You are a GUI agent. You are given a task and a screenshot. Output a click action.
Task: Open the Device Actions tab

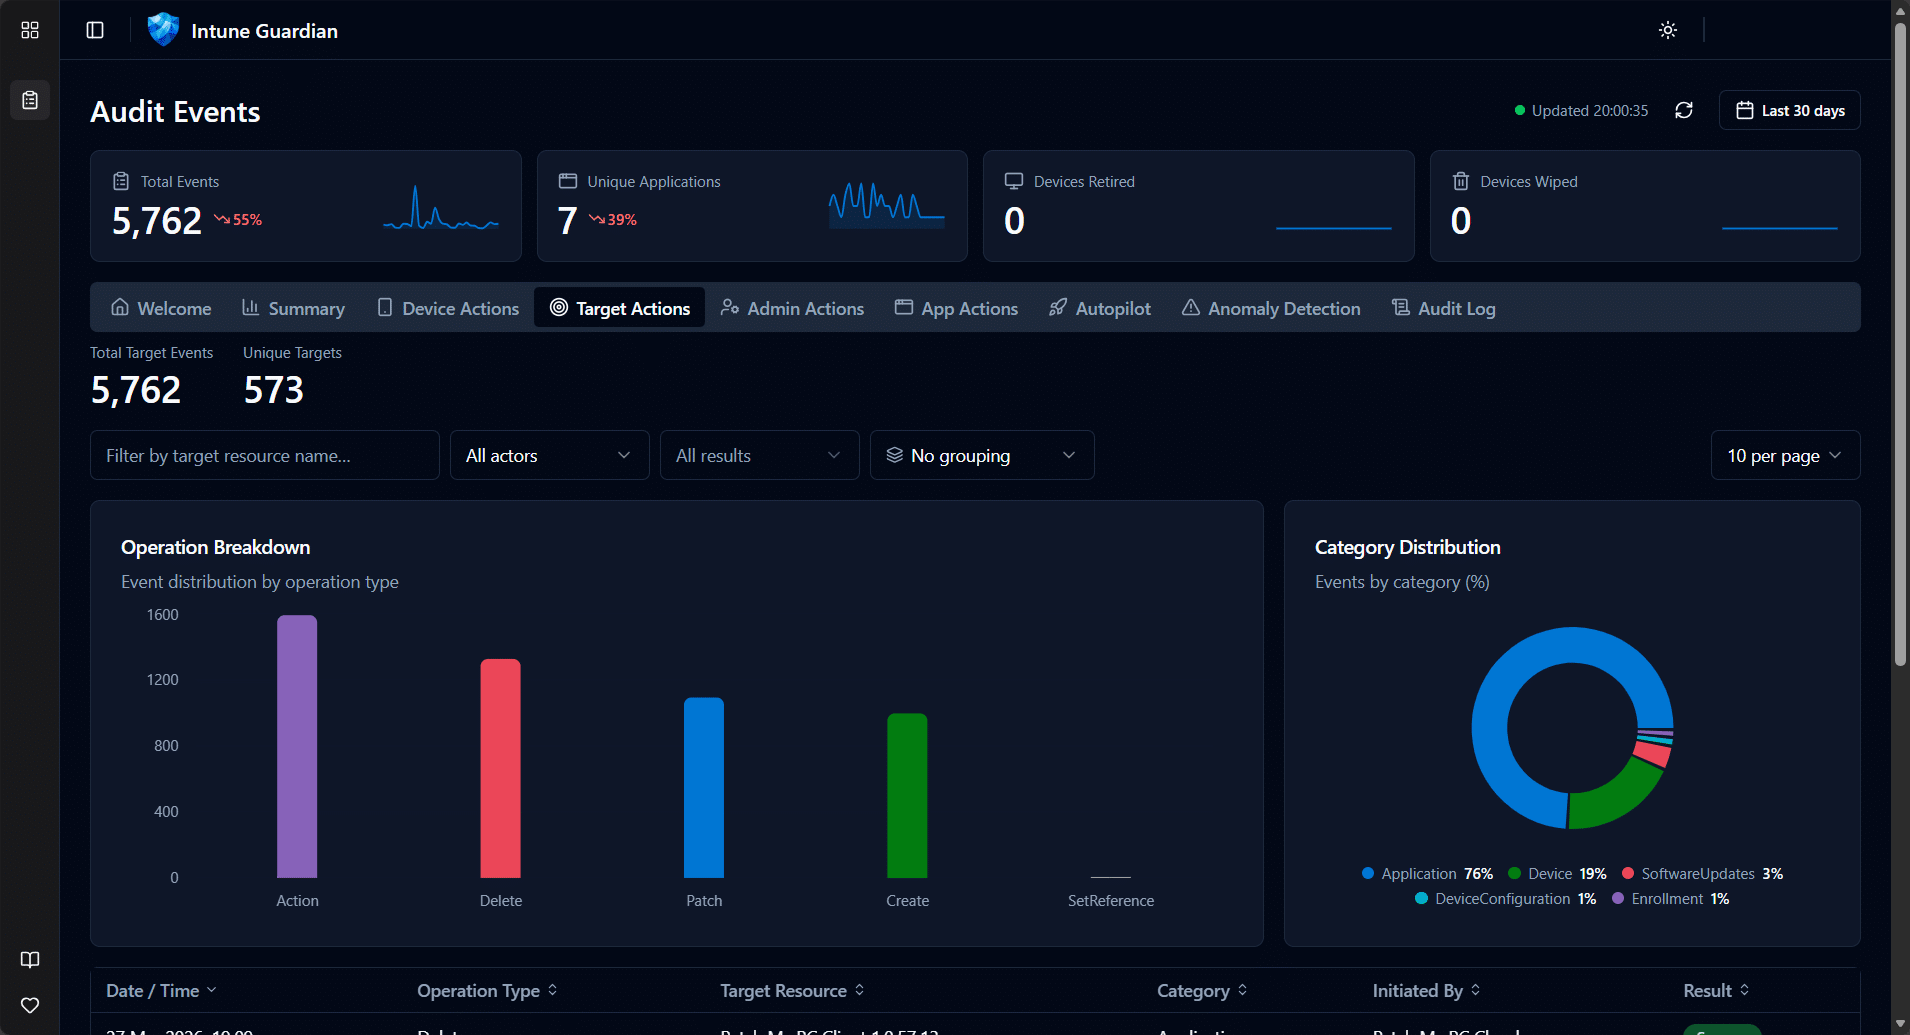pyautogui.click(x=448, y=309)
